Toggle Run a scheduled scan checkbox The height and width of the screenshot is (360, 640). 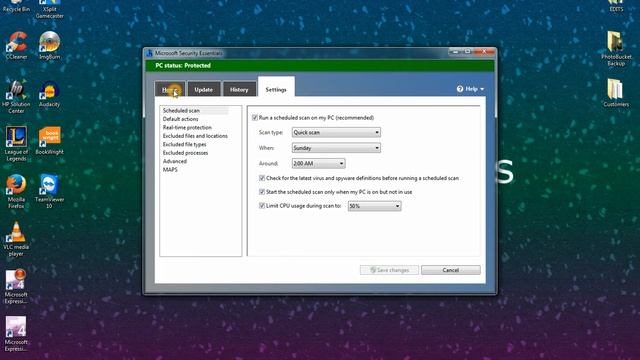(x=255, y=118)
